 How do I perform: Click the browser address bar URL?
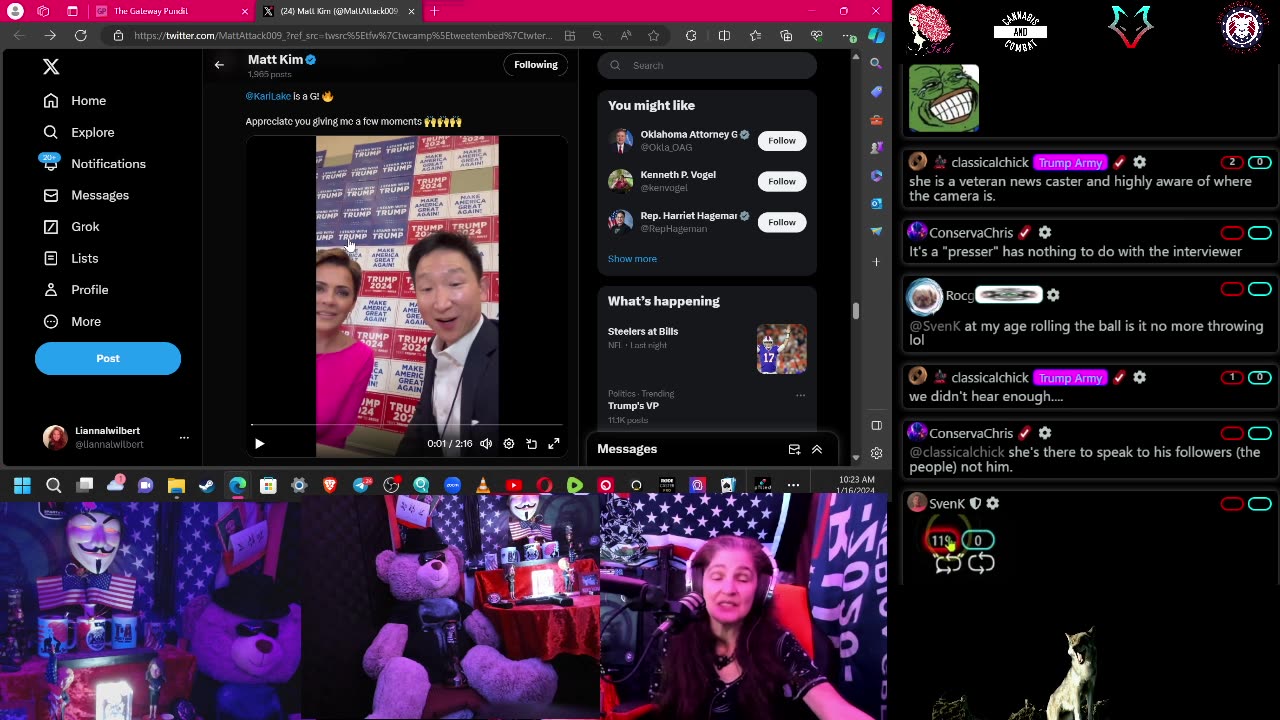tap(342, 36)
